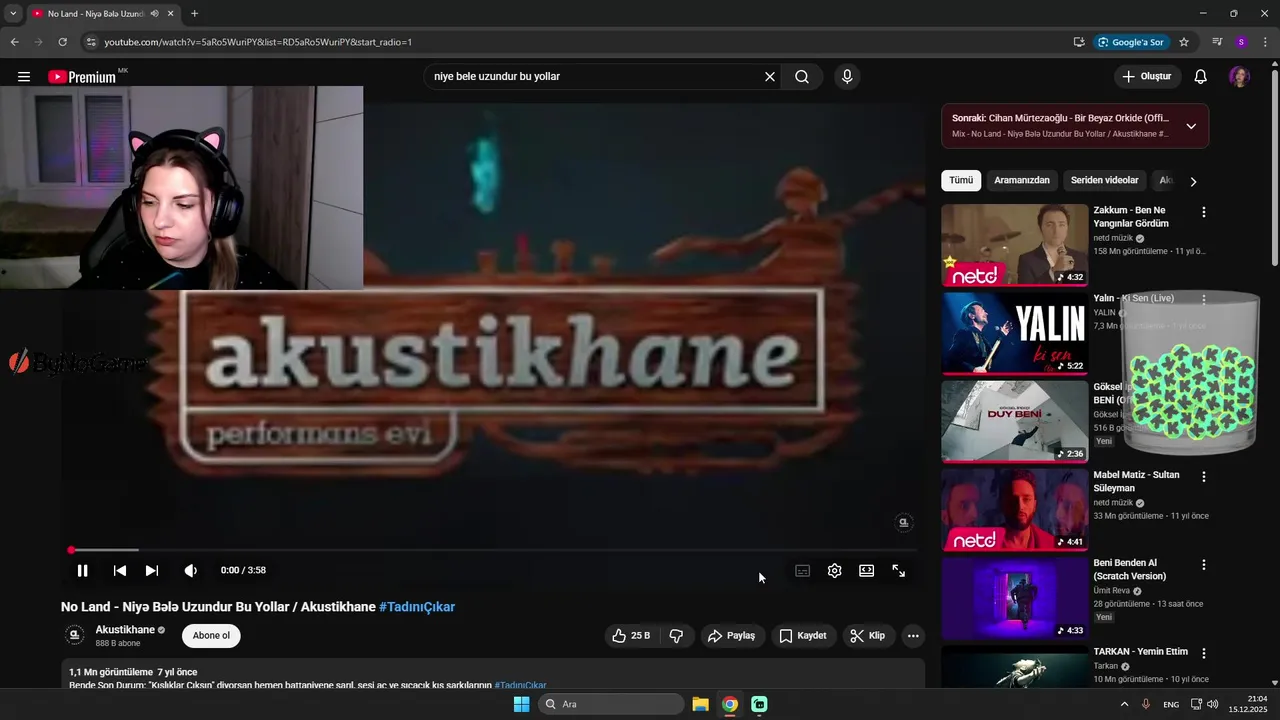1280x720 pixels.
Task: Open media control icon in Chrome toolbar
Action: [1217, 42]
